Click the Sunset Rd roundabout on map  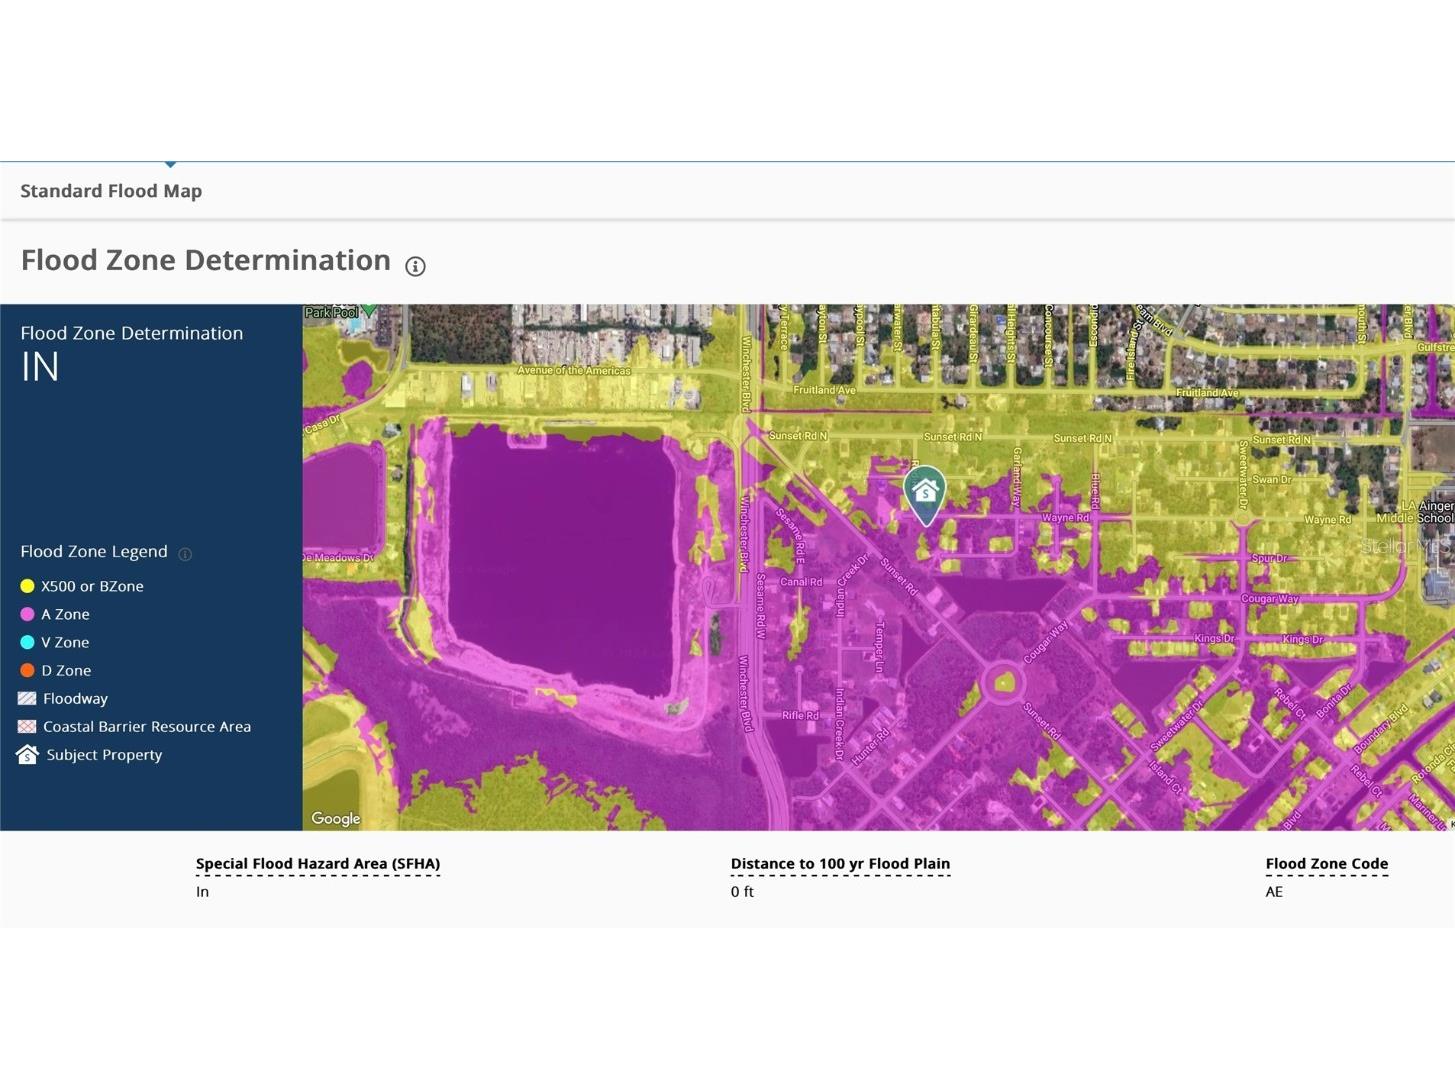click(1003, 684)
